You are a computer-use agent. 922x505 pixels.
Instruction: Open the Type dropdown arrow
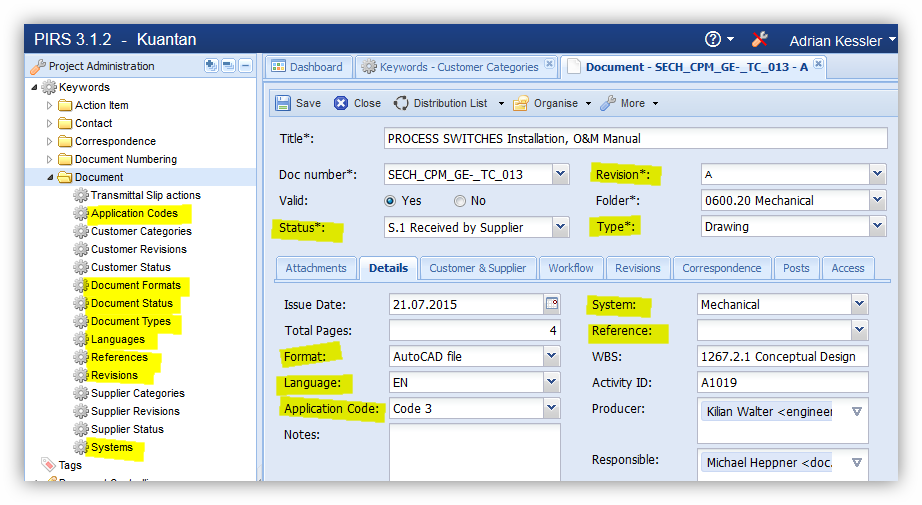tap(877, 226)
